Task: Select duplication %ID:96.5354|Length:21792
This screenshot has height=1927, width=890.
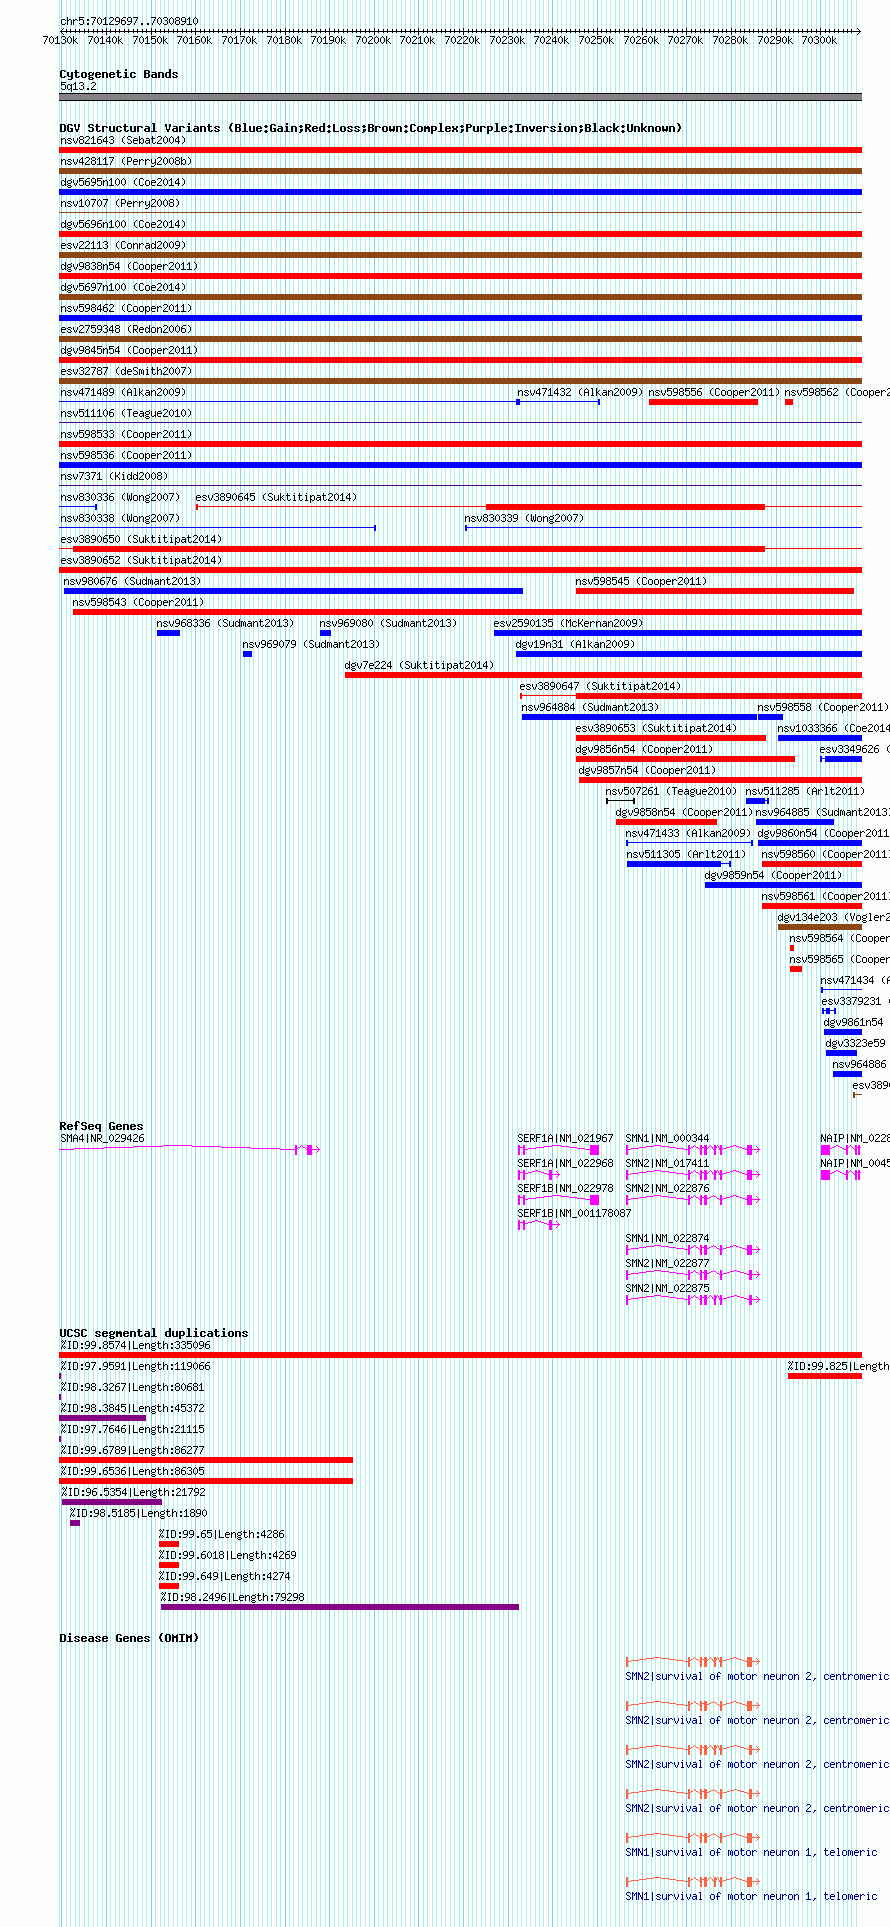Action: pos(133,1492)
